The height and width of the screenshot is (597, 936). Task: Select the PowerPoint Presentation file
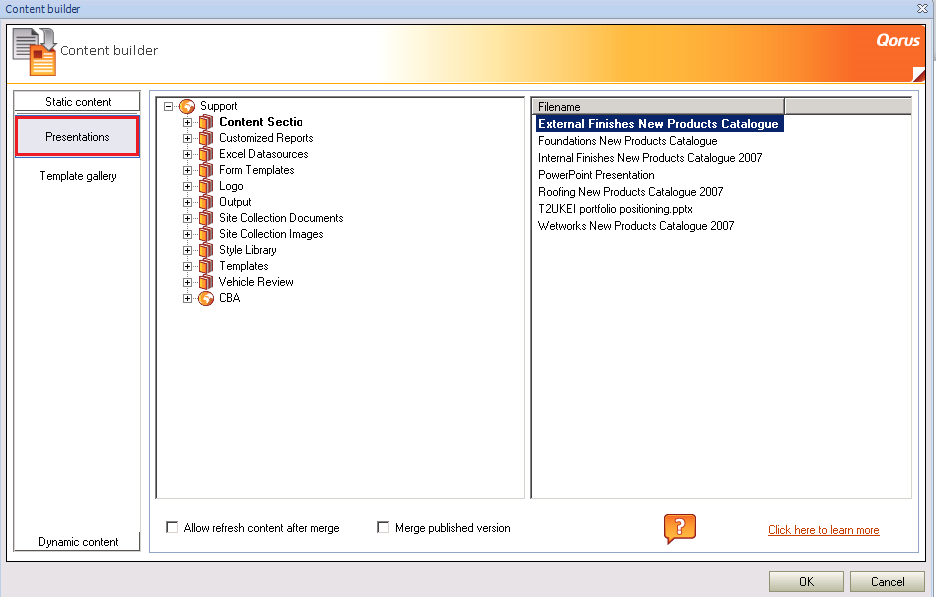[x=596, y=175]
